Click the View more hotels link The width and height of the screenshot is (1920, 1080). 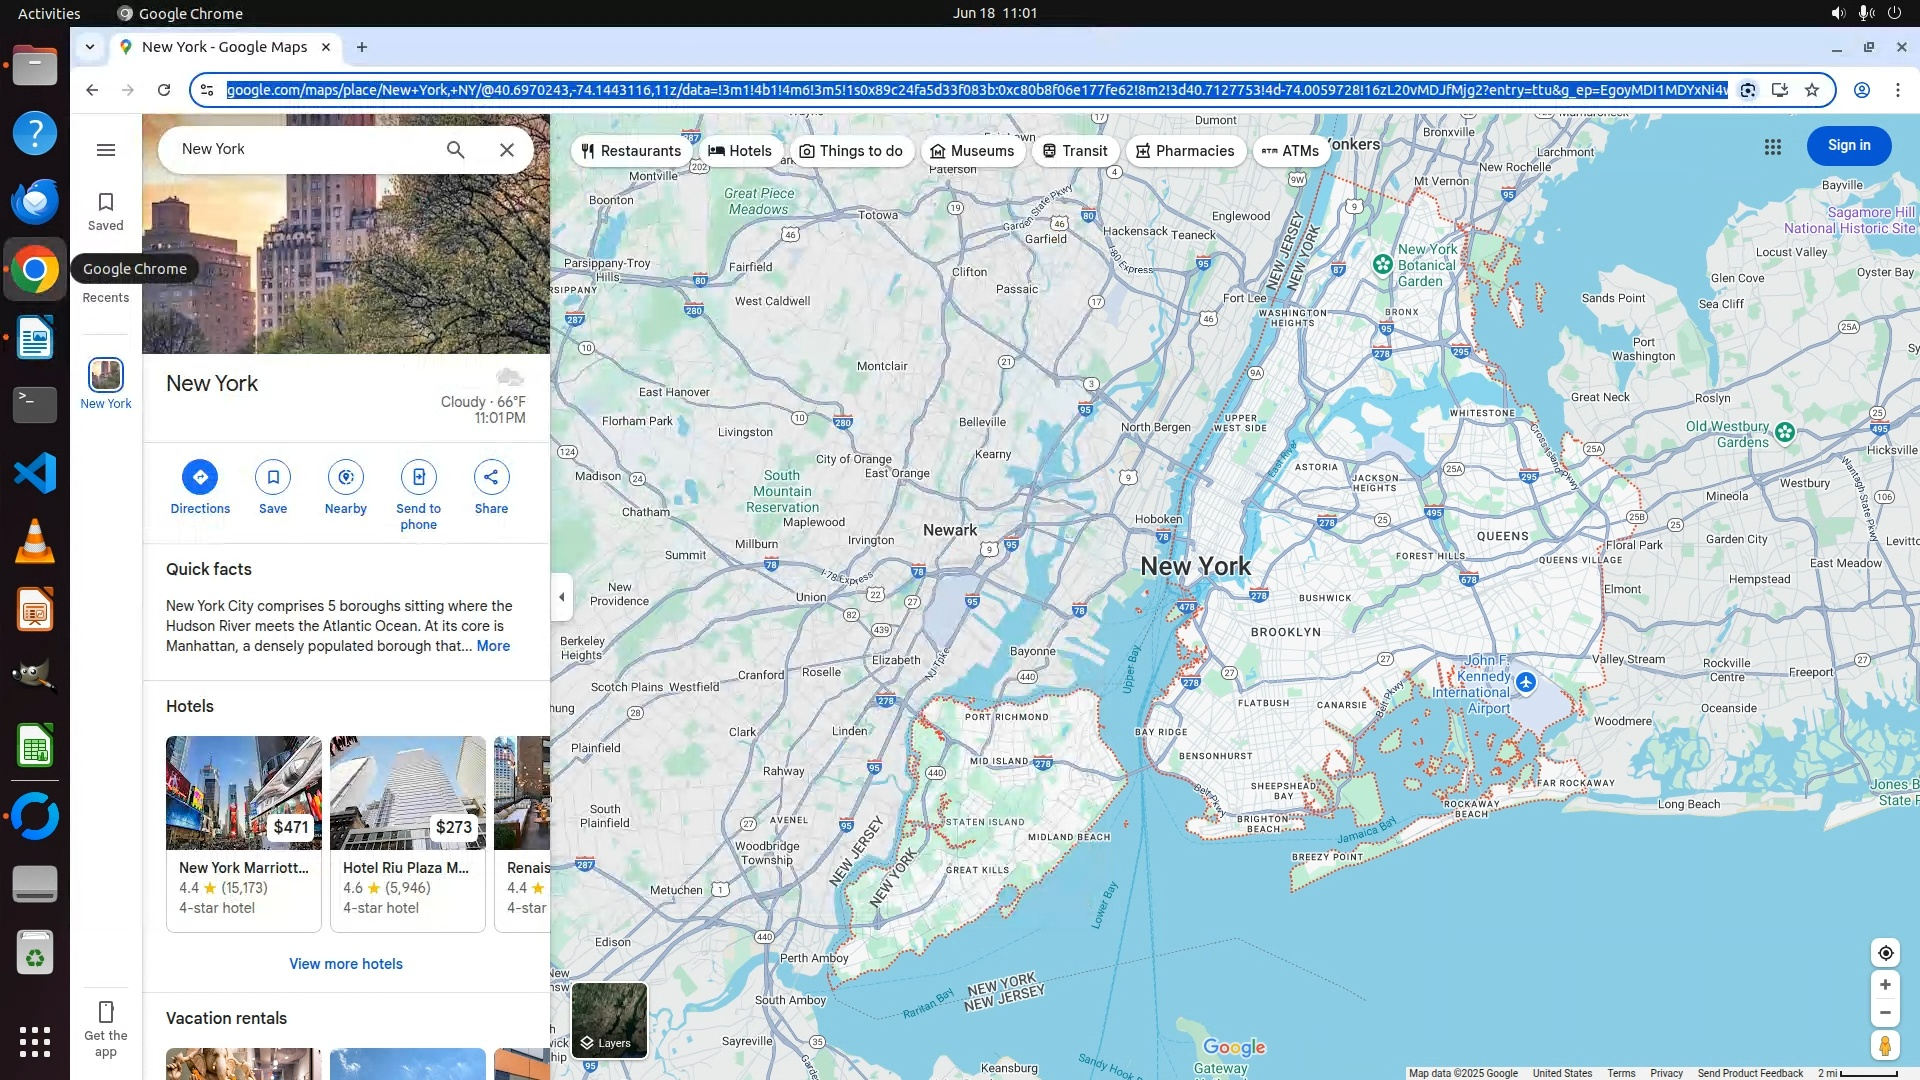coord(346,964)
